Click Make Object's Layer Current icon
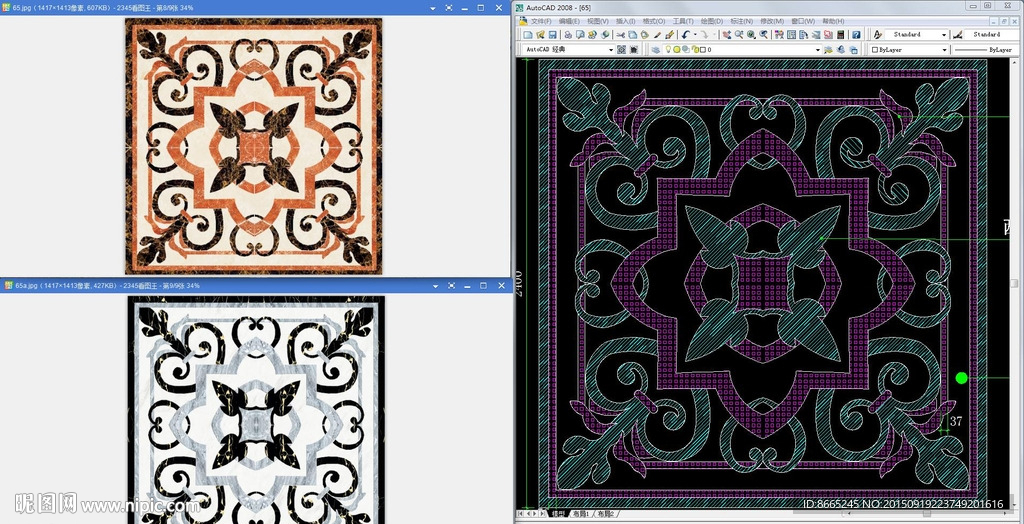The height and width of the screenshot is (524, 1024). point(828,50)
